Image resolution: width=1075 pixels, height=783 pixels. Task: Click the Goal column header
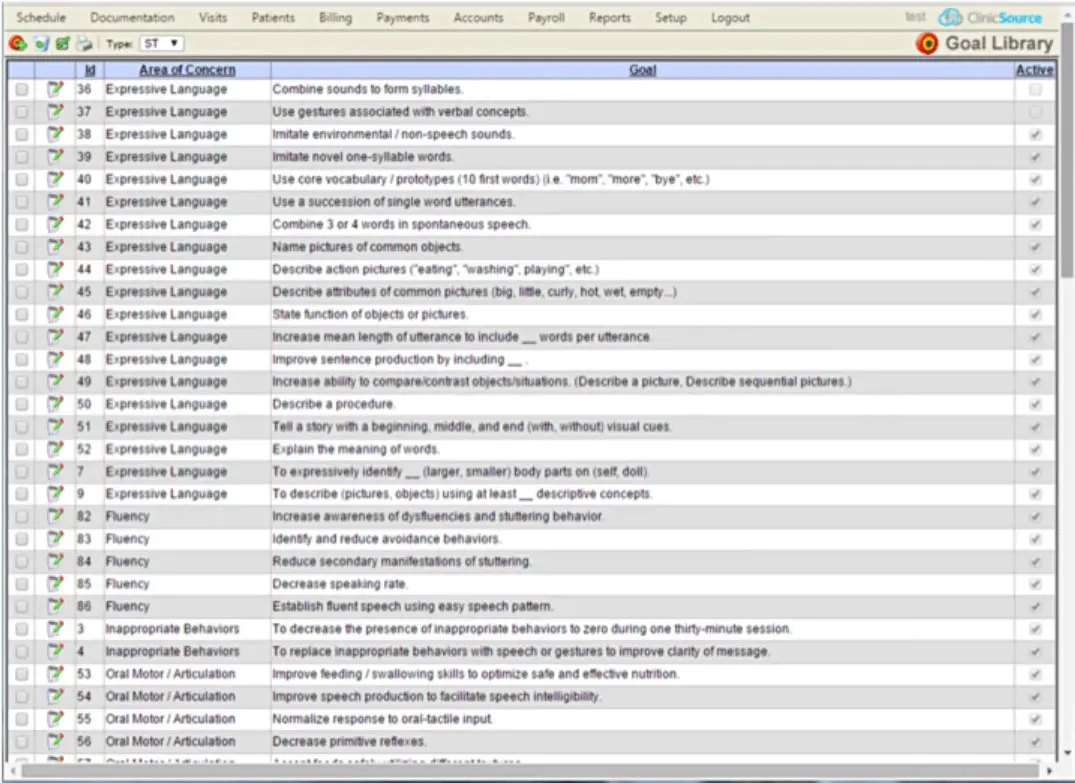coord(642,69)
